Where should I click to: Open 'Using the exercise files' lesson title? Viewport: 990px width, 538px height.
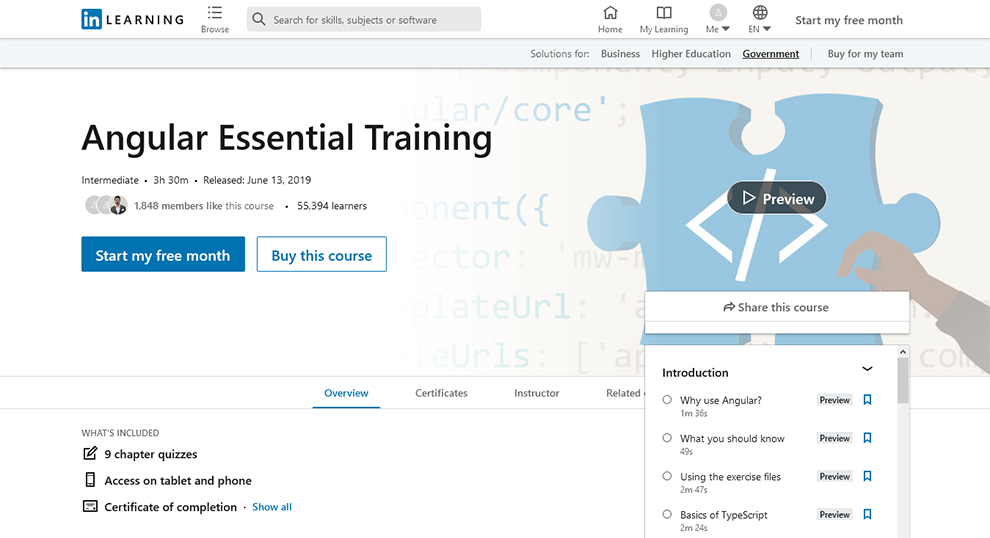(730, 477)
